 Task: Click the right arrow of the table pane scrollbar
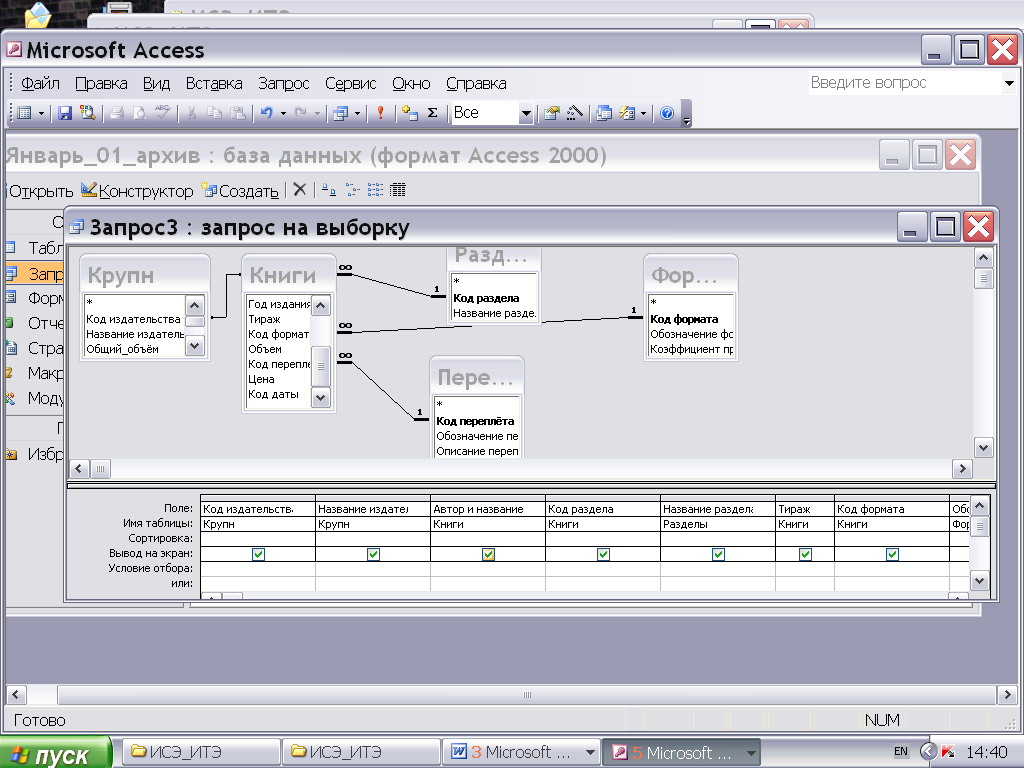tap(962, 468)
